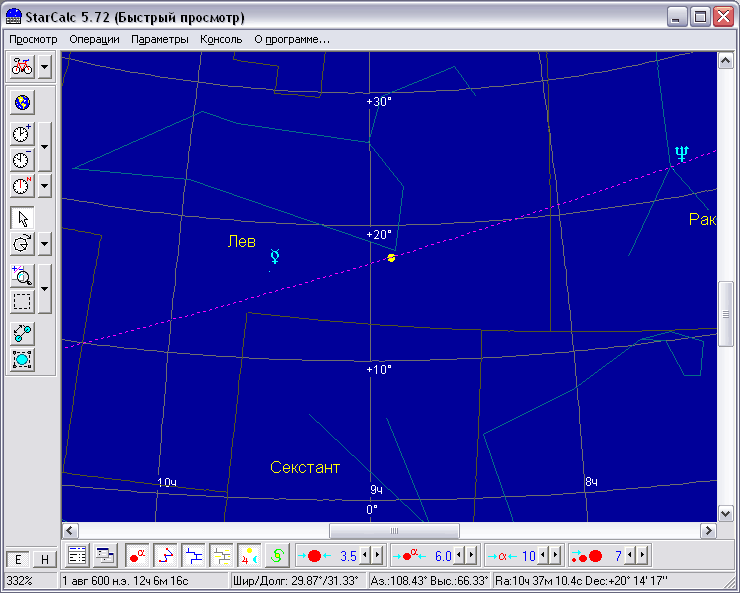The height and width of the screenshot is (593, 740).
Task: Select the zoom magnifier tool
Action: pos(22,276)
